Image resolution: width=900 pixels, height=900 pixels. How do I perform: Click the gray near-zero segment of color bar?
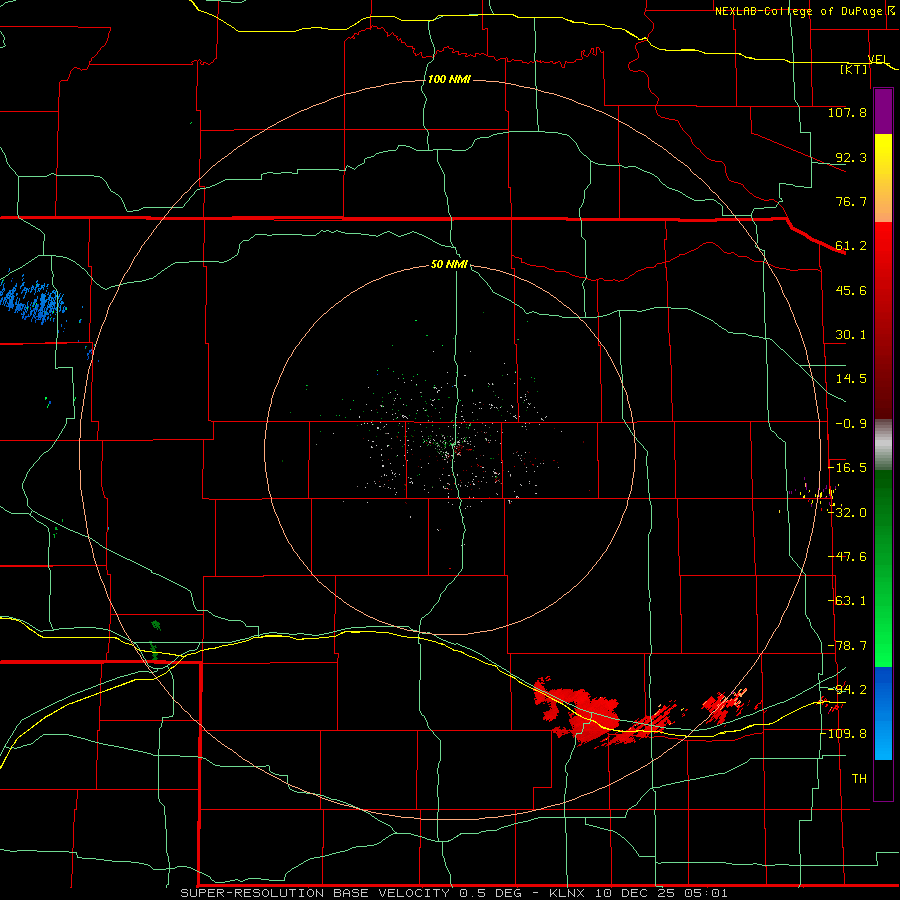point(883,445)
